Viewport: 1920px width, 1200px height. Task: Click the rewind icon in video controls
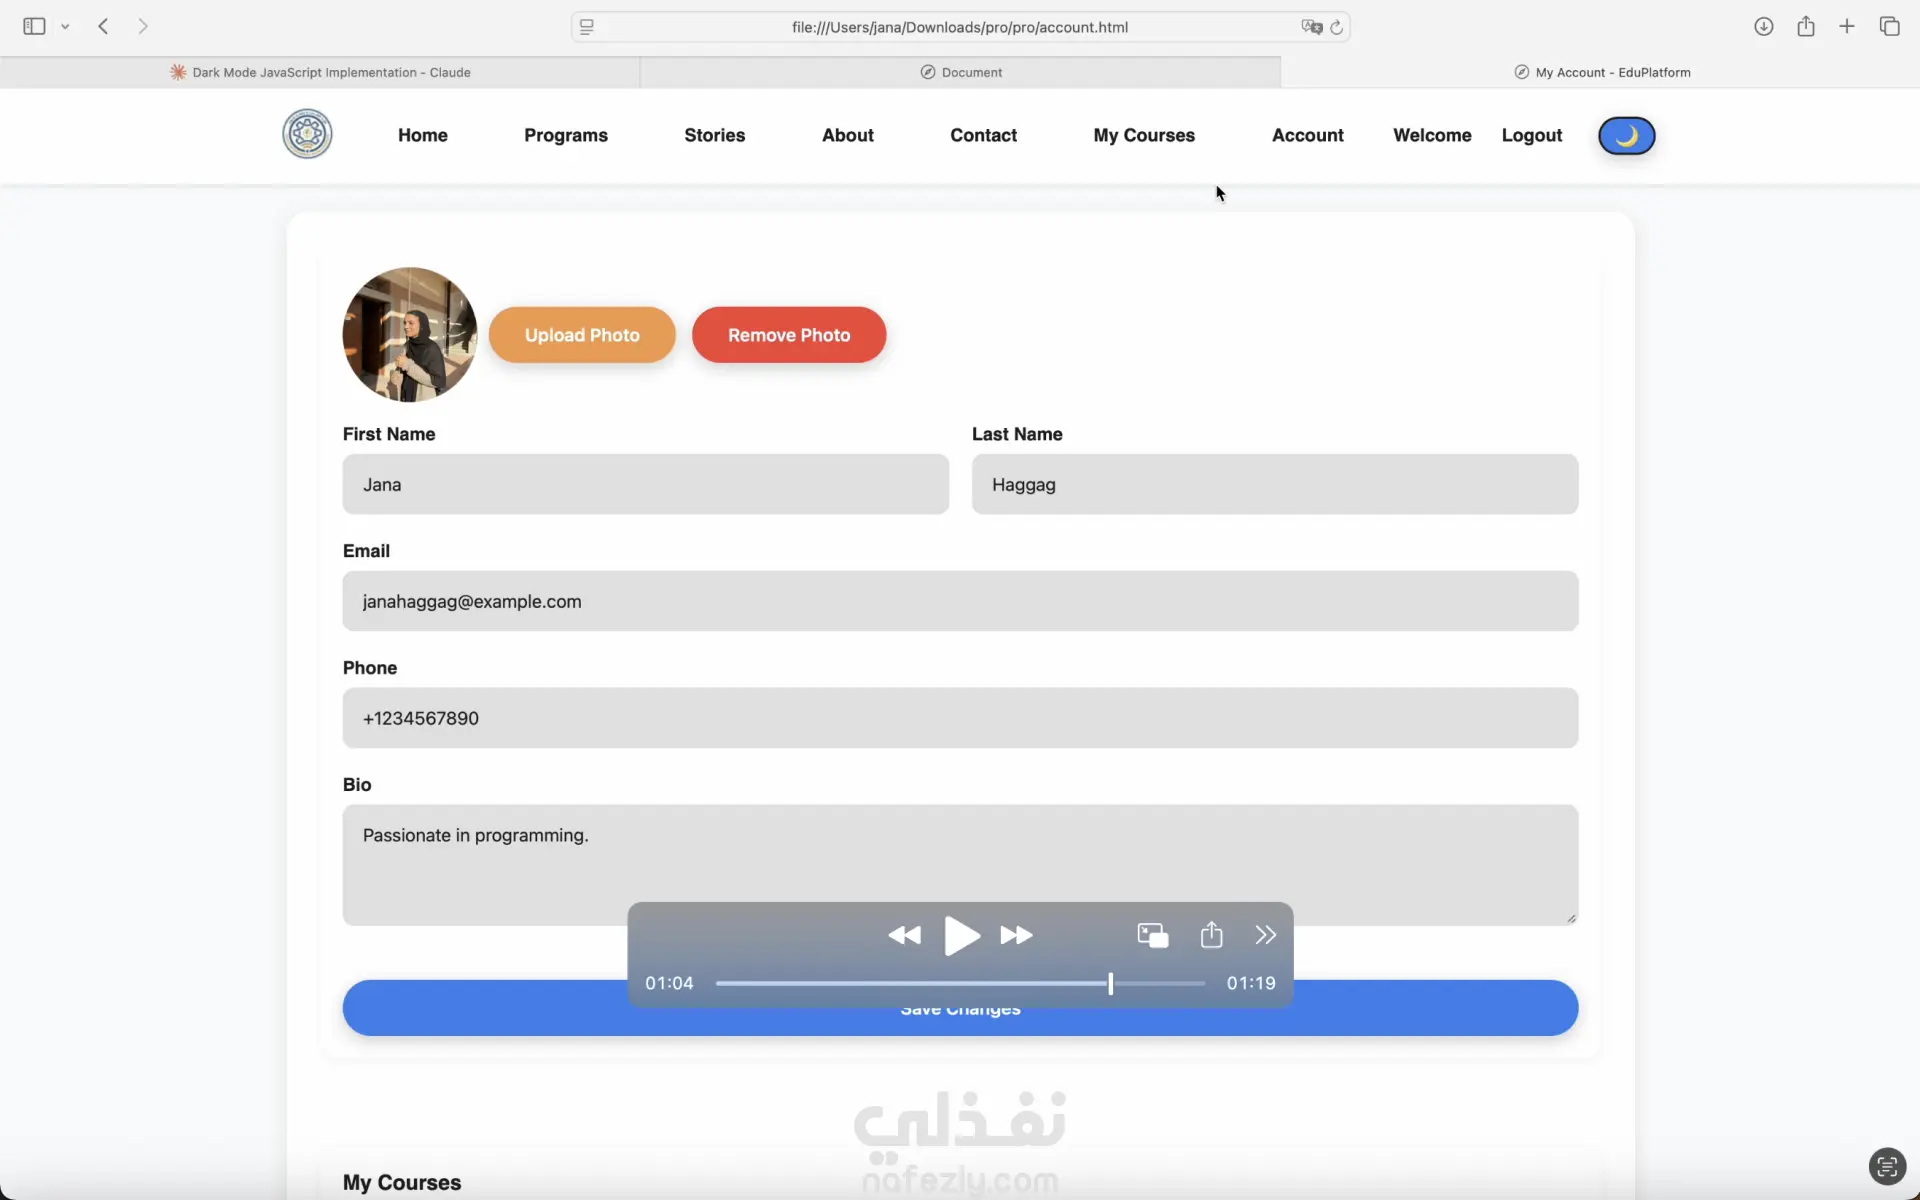[x=904, y=935]
